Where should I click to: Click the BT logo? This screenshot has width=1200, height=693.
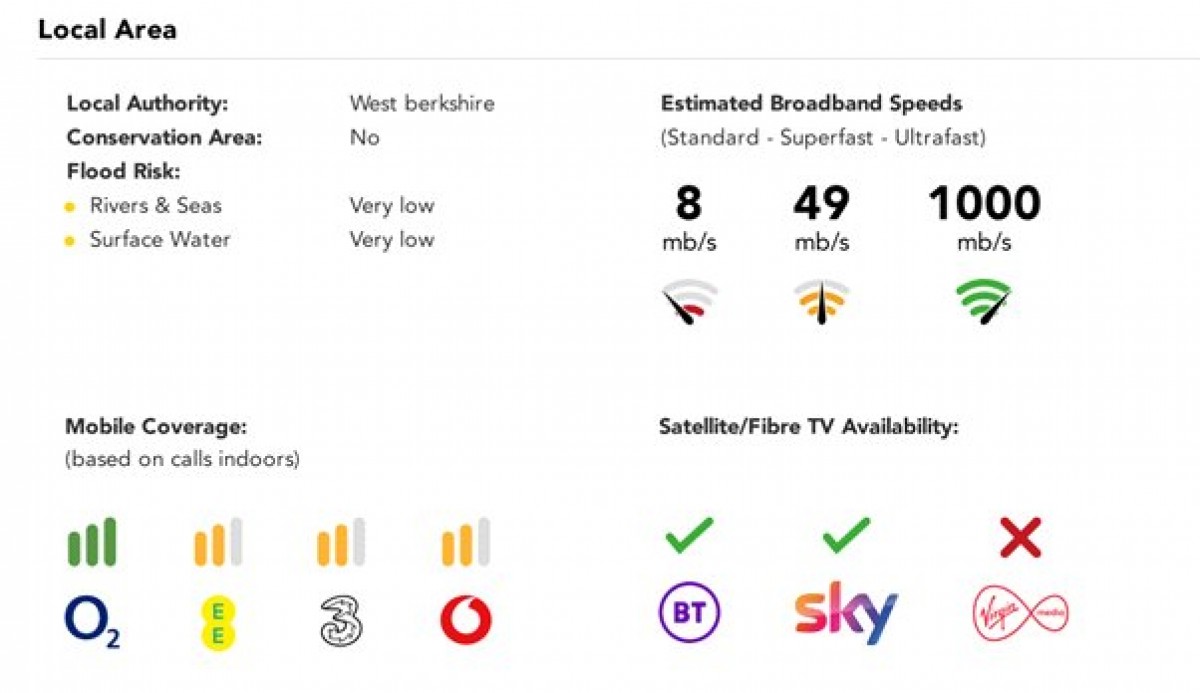689,613
